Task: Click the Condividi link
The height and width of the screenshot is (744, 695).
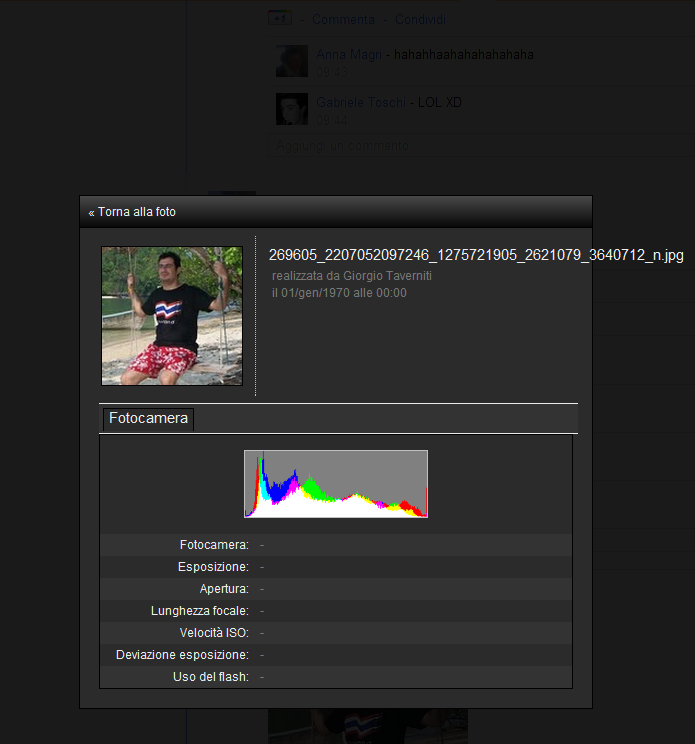Action: pyautogui.click(x=420, y=20)
